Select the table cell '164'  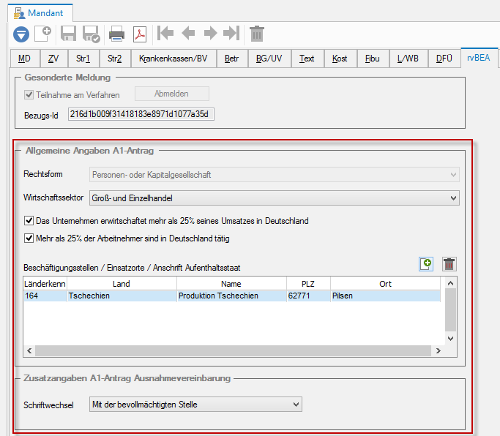tap(45, 296)
